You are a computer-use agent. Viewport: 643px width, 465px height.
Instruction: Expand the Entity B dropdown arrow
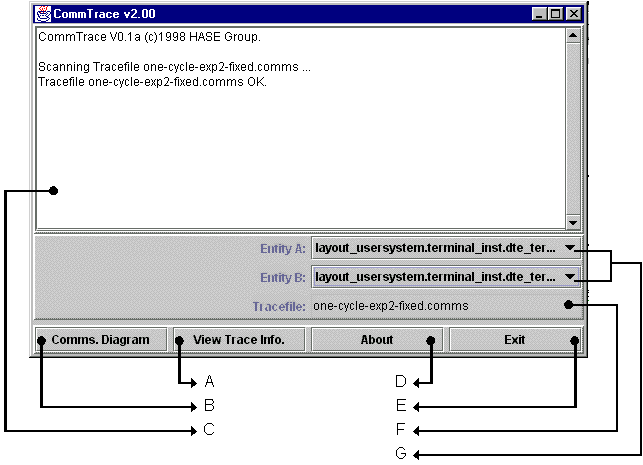569,277
